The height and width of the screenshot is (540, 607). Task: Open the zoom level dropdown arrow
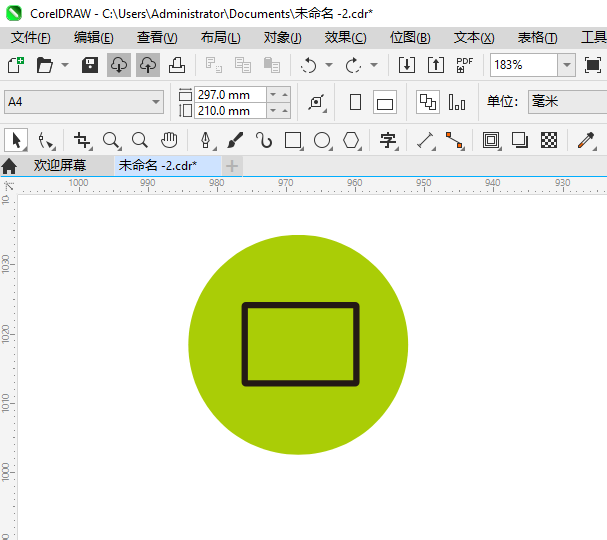(566, 65)
